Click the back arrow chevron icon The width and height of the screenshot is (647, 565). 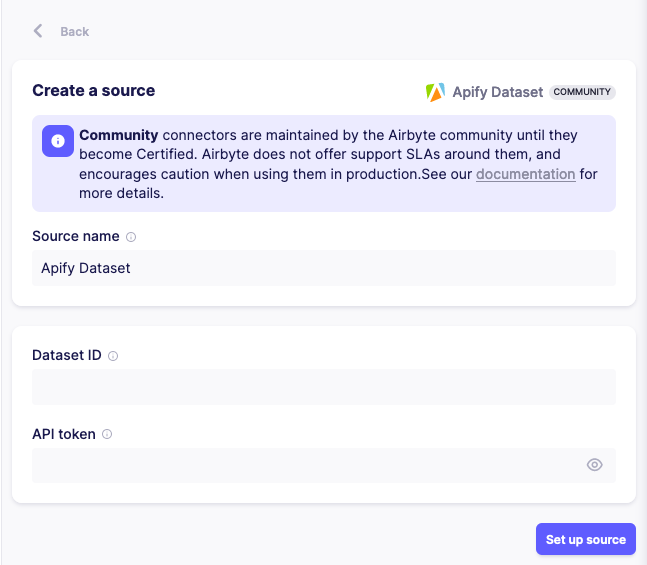tap(38, 31)
